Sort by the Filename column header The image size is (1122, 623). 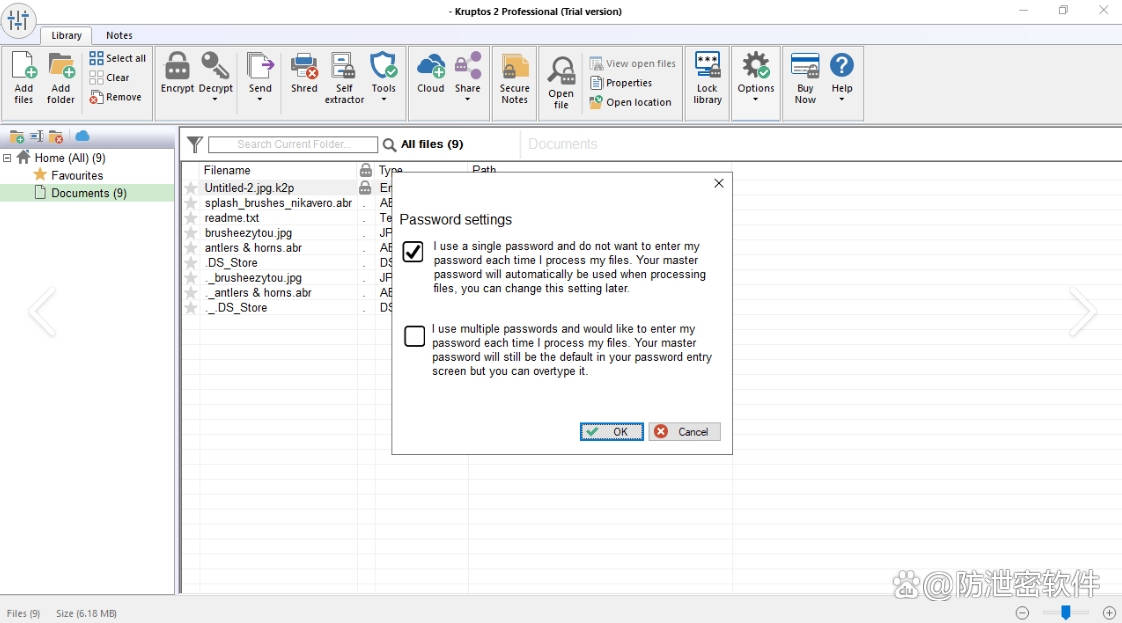[227, 170]
